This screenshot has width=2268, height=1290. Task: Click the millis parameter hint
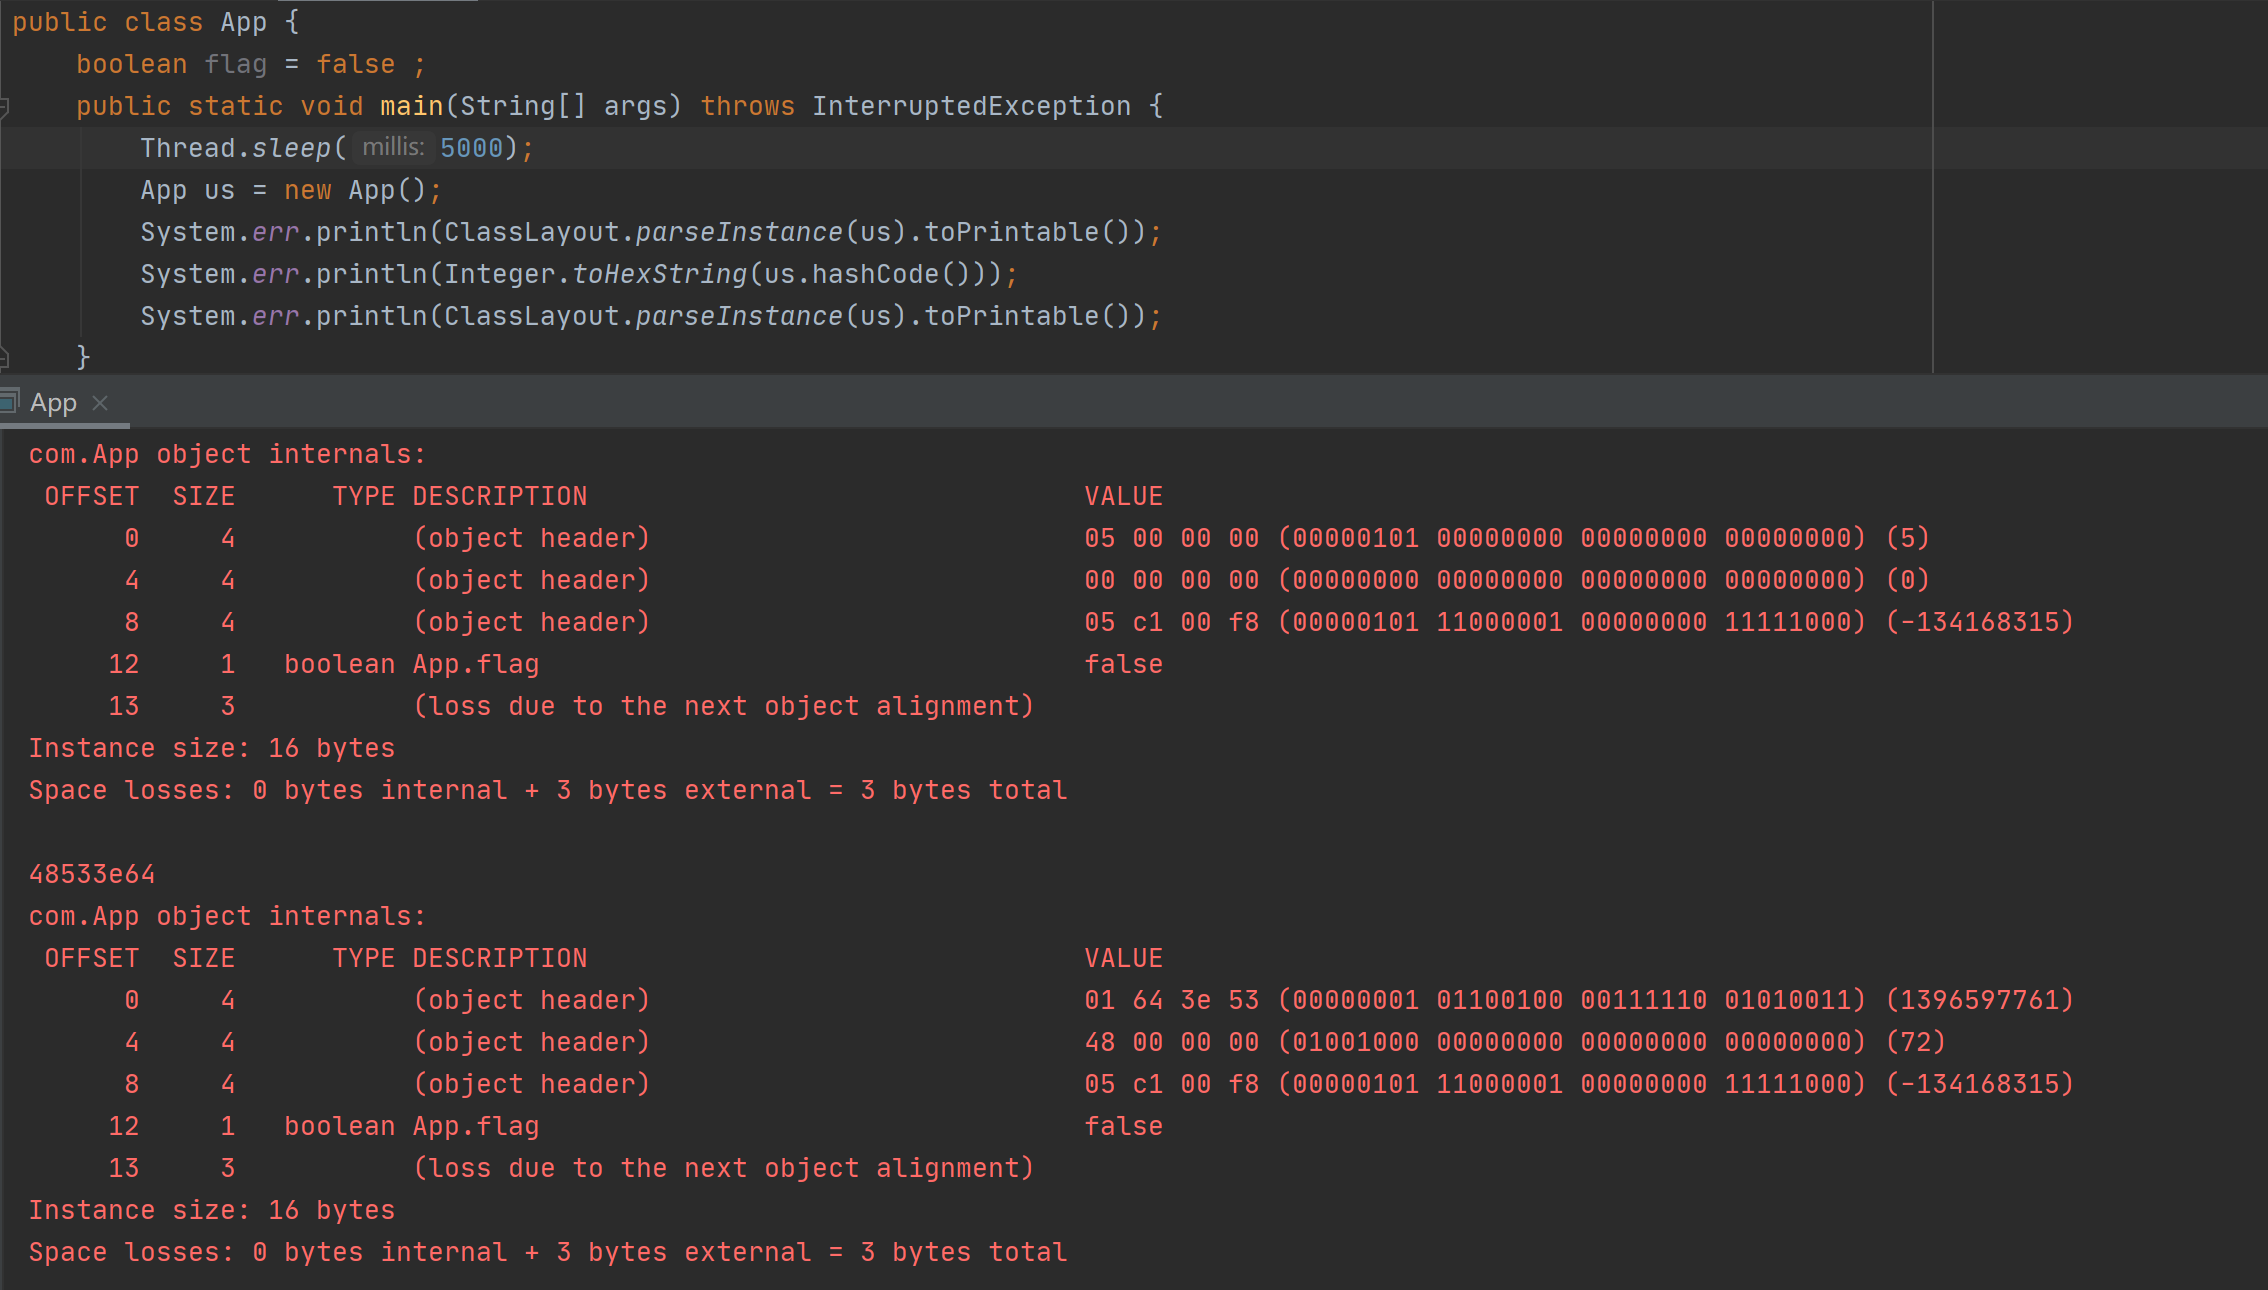(x=392, y=148)
